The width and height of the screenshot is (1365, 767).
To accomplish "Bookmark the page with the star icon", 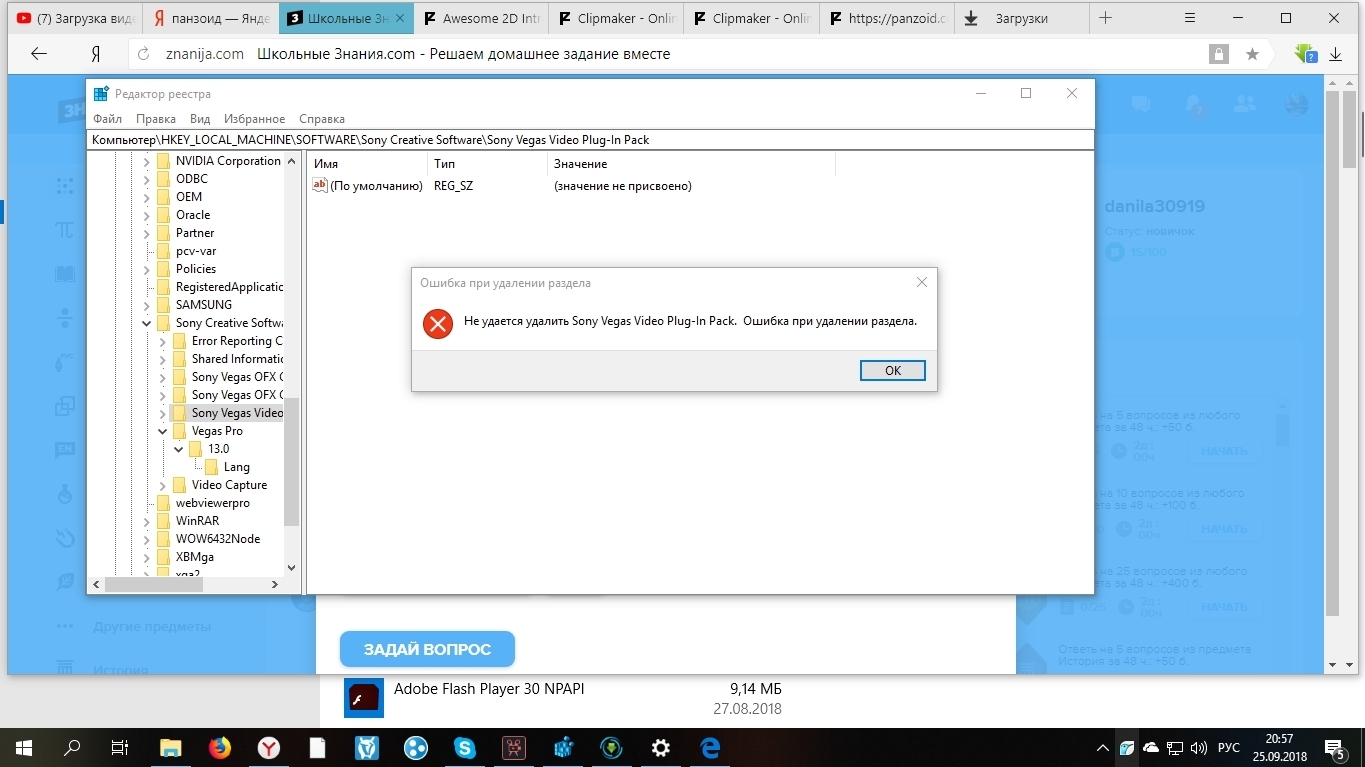I will (x=1252, y=54).
